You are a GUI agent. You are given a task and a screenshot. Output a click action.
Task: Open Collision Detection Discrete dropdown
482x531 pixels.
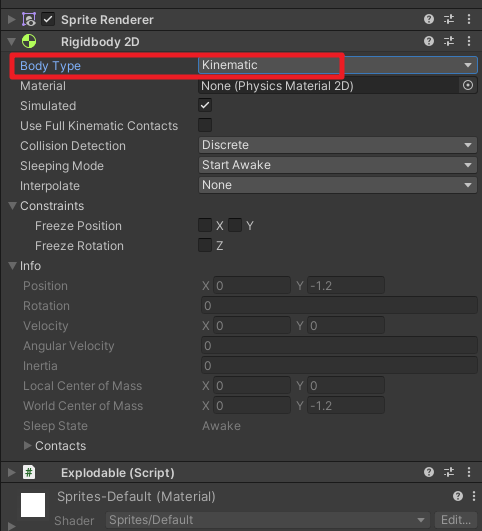pos(338,145)
